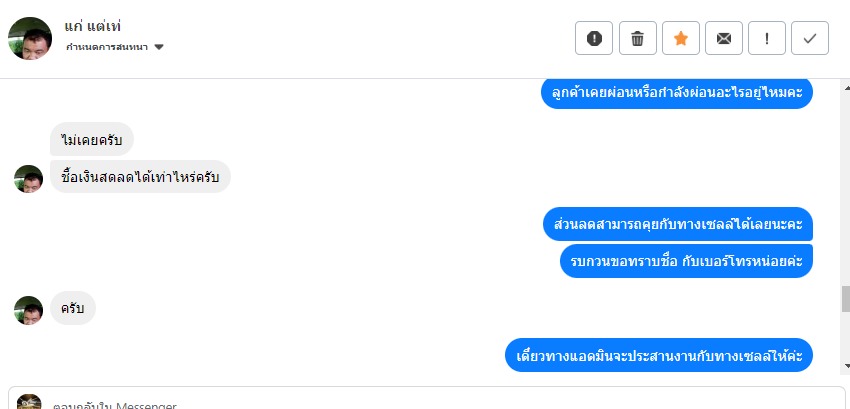
Task: Click the blue message รบกวนขอทราบชื่อ กับเบอร์โทรหน่อยค่ะ
Action: coord(686,260)
